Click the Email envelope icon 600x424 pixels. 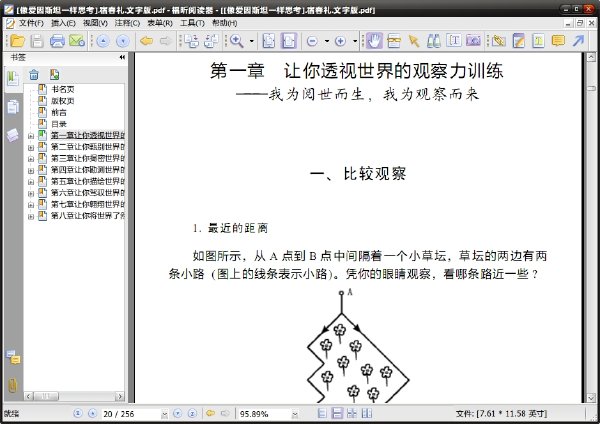coord(77,41)
